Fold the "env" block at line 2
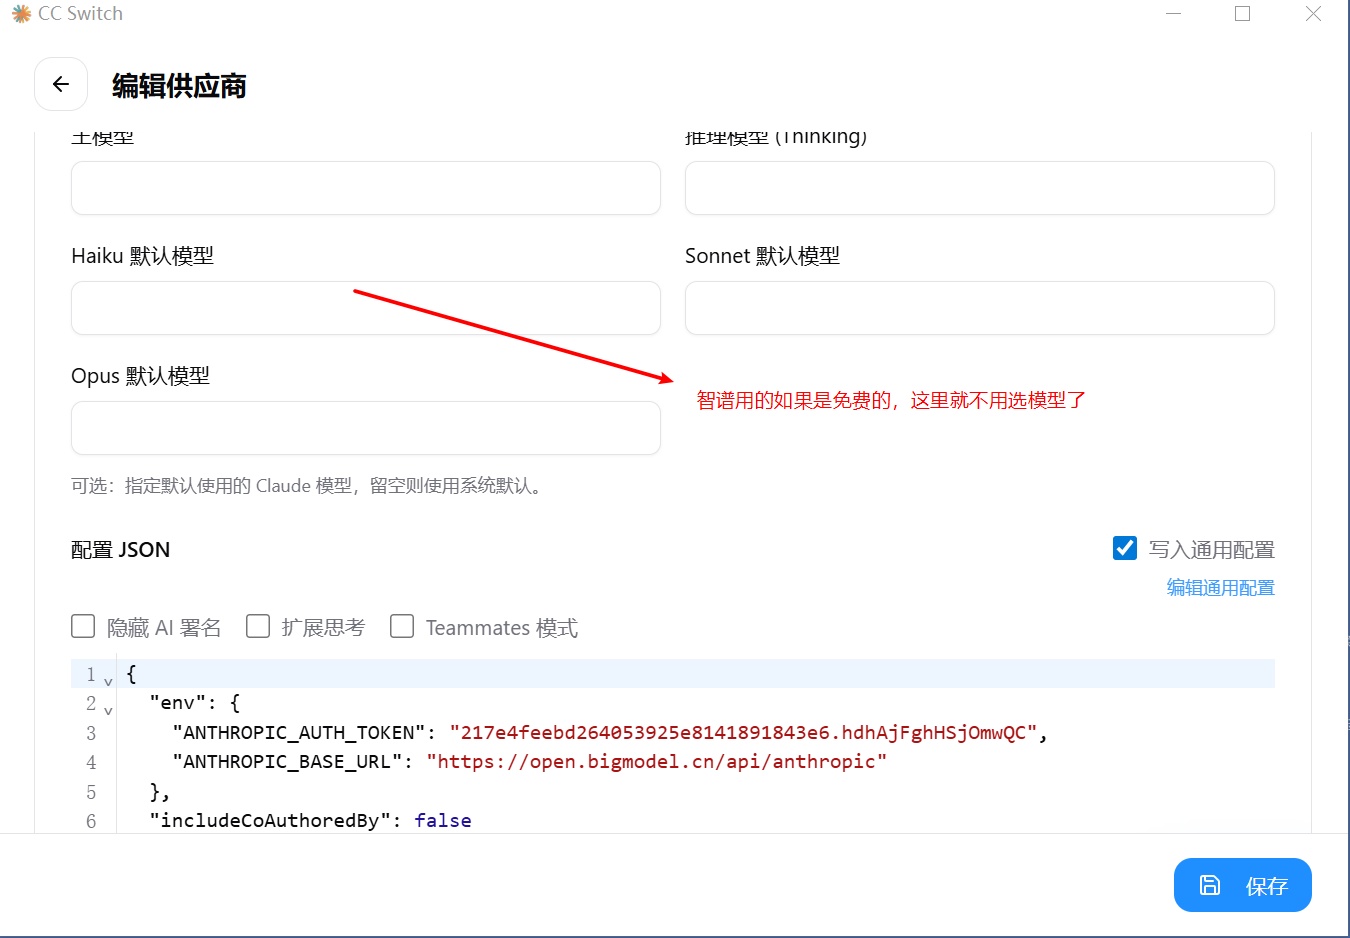Screen dimensions: 1350x938 point(108,711)
